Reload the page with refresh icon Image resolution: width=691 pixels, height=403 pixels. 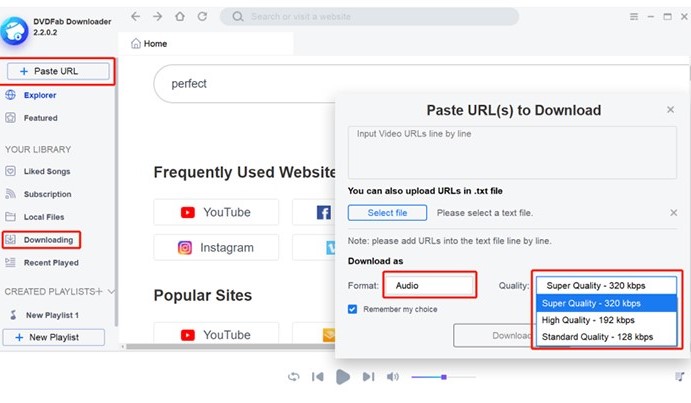(x=202, y=17)
